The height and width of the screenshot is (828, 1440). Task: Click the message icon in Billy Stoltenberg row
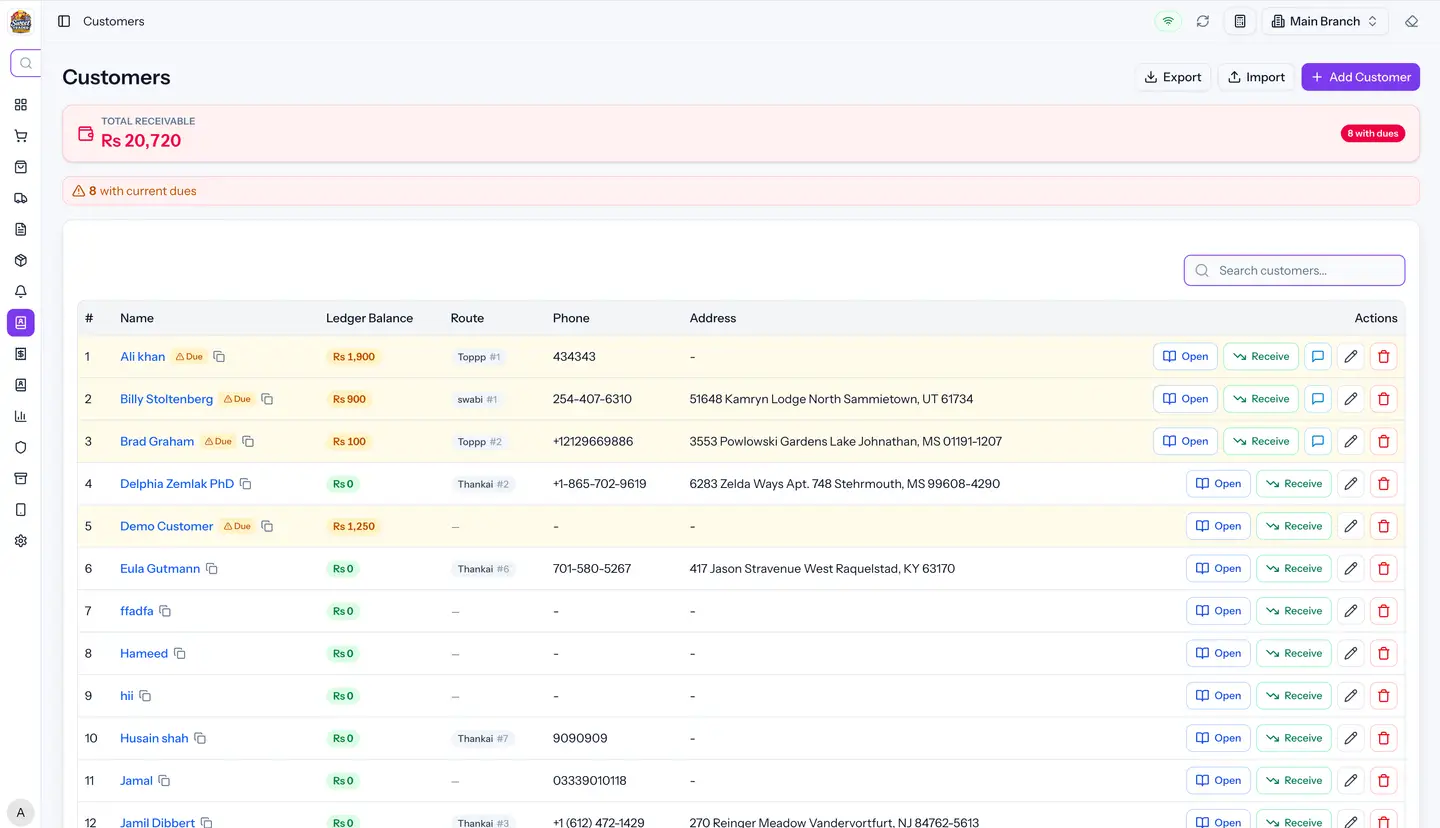click(1318, 399)
